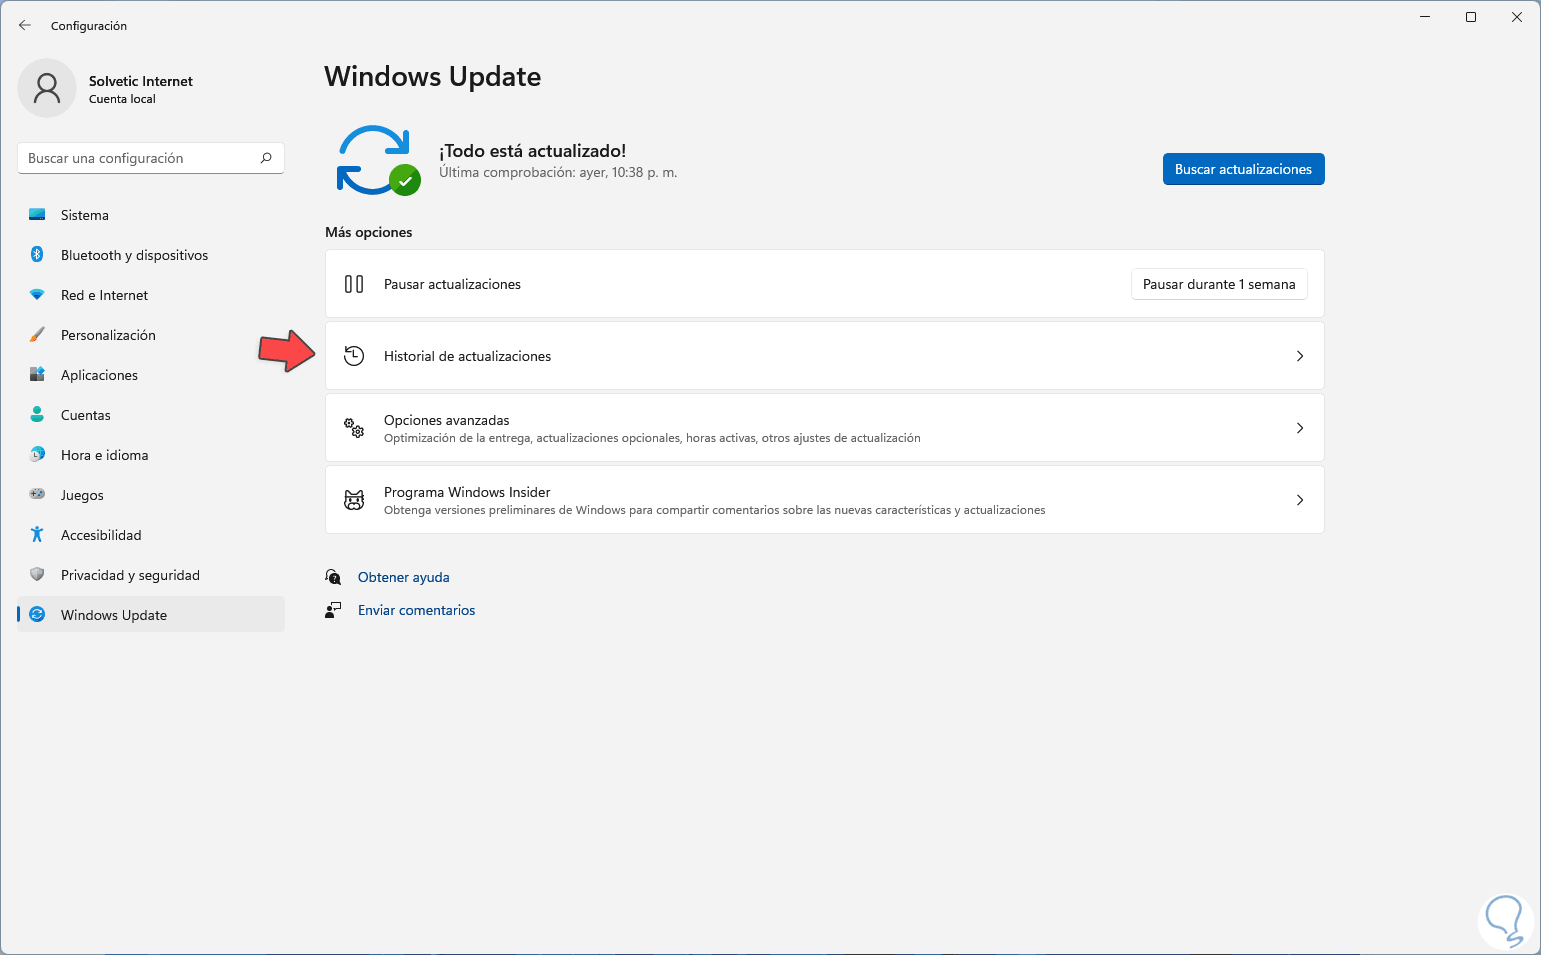This screenshot has height=955, width=1541.
Task: Click the Red e Internet wifi icon
Action: [x=37, y=295]
